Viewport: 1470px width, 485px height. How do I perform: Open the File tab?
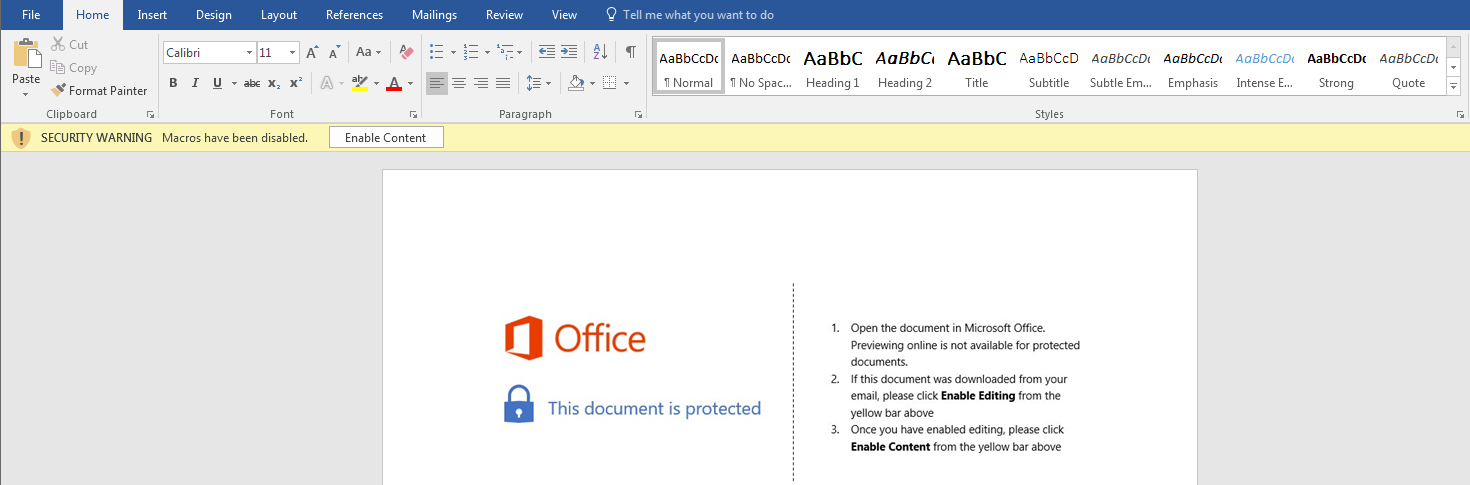coord(31,15)
